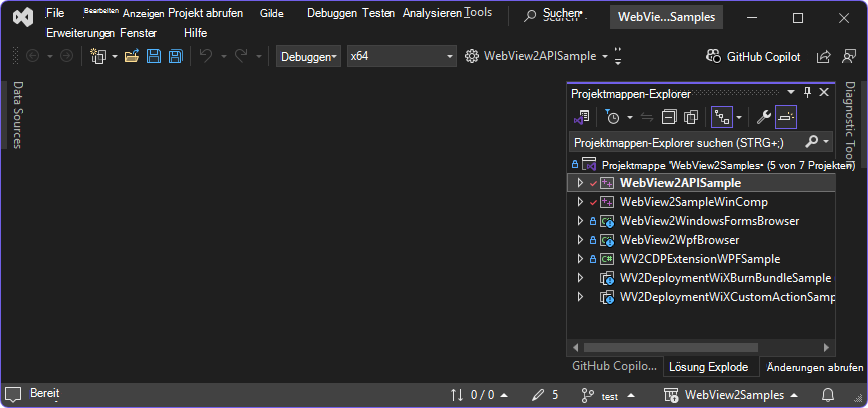Click the Undo arrow
Viewport: 868px width, 408px height.
[x=206, y=56]
